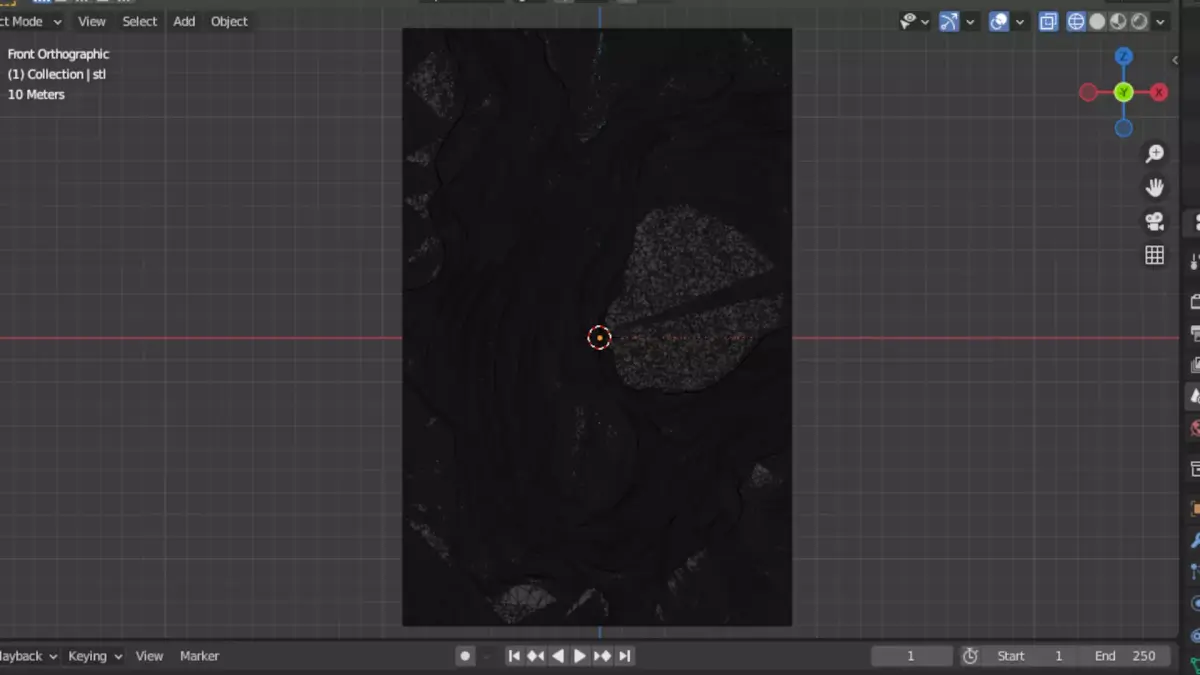Screen dimensions: 1200x675
Task: Open the object interaction mode dropdown
Action: click(32, 21)
